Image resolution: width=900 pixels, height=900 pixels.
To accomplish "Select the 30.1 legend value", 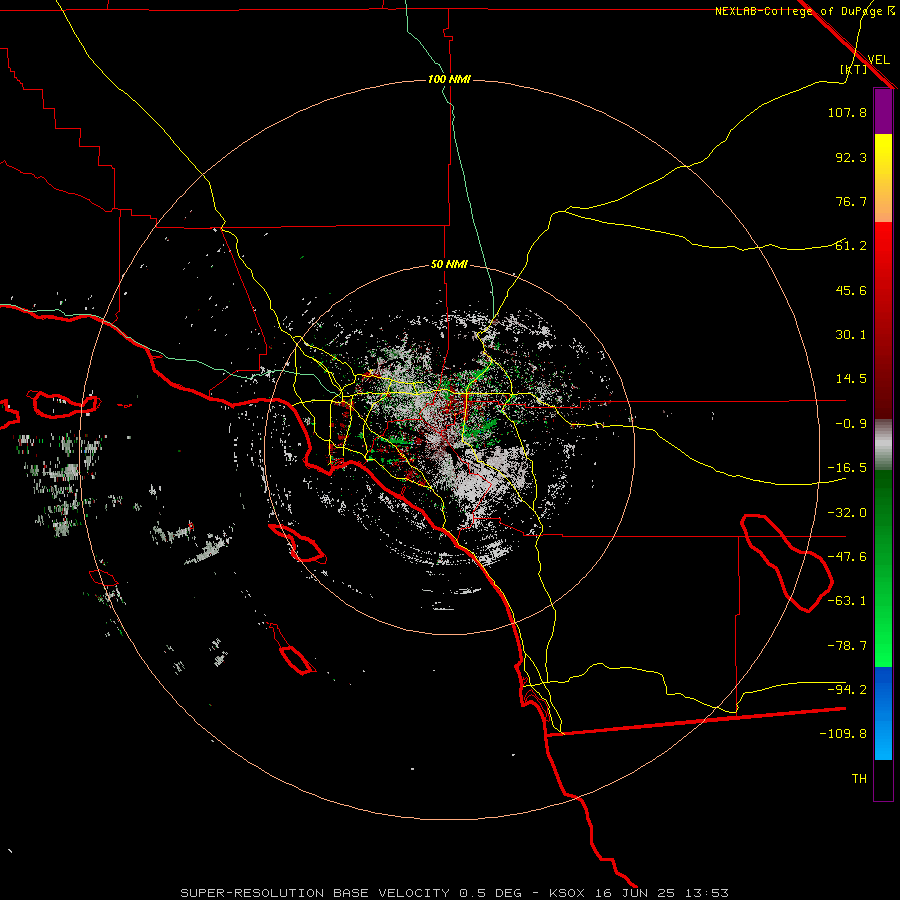I will tap(851, 335).
